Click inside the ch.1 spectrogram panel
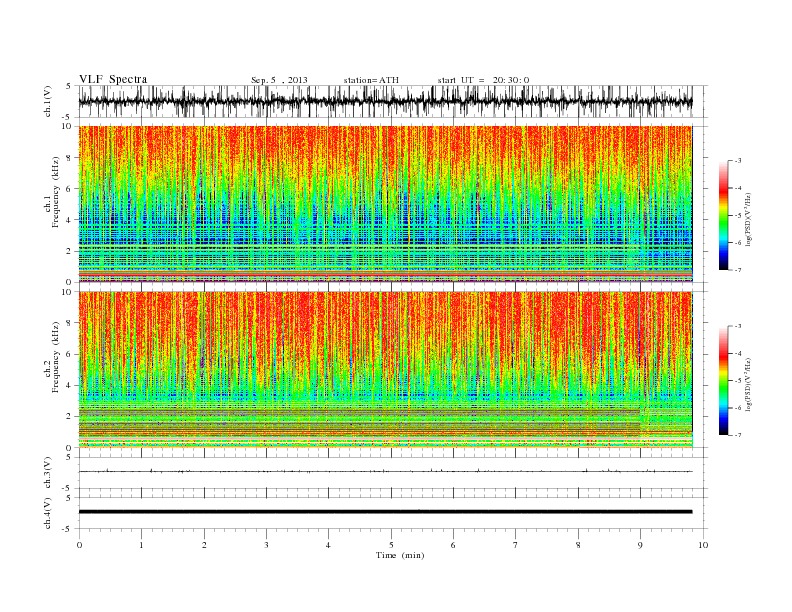The height and width of the screenshot is (612, 792). click(x=385, y=204)
